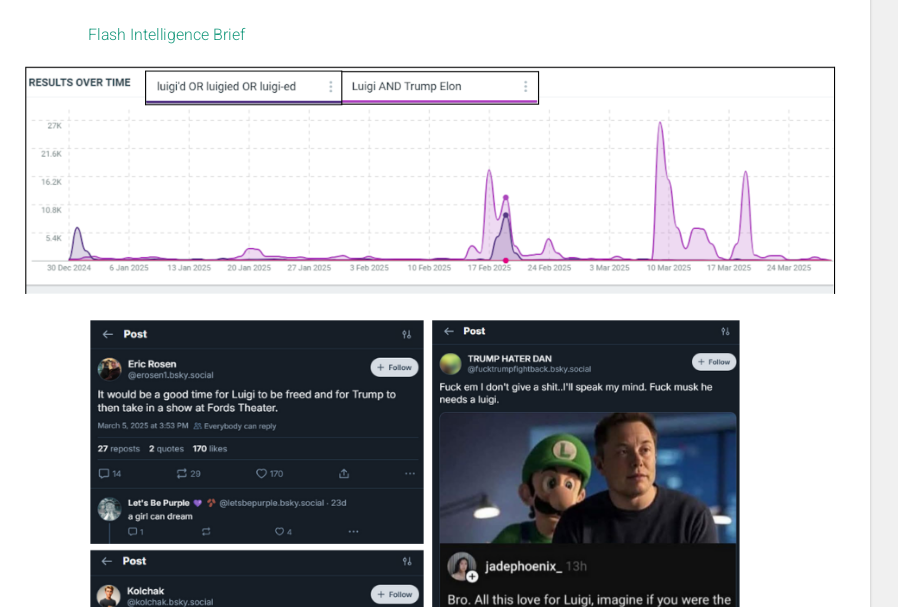This screenshot has height=607, width=898.
Task: Switch to the "luigi'd OR luigied OR luigi-ed" tab
Action: pos(243,87)
